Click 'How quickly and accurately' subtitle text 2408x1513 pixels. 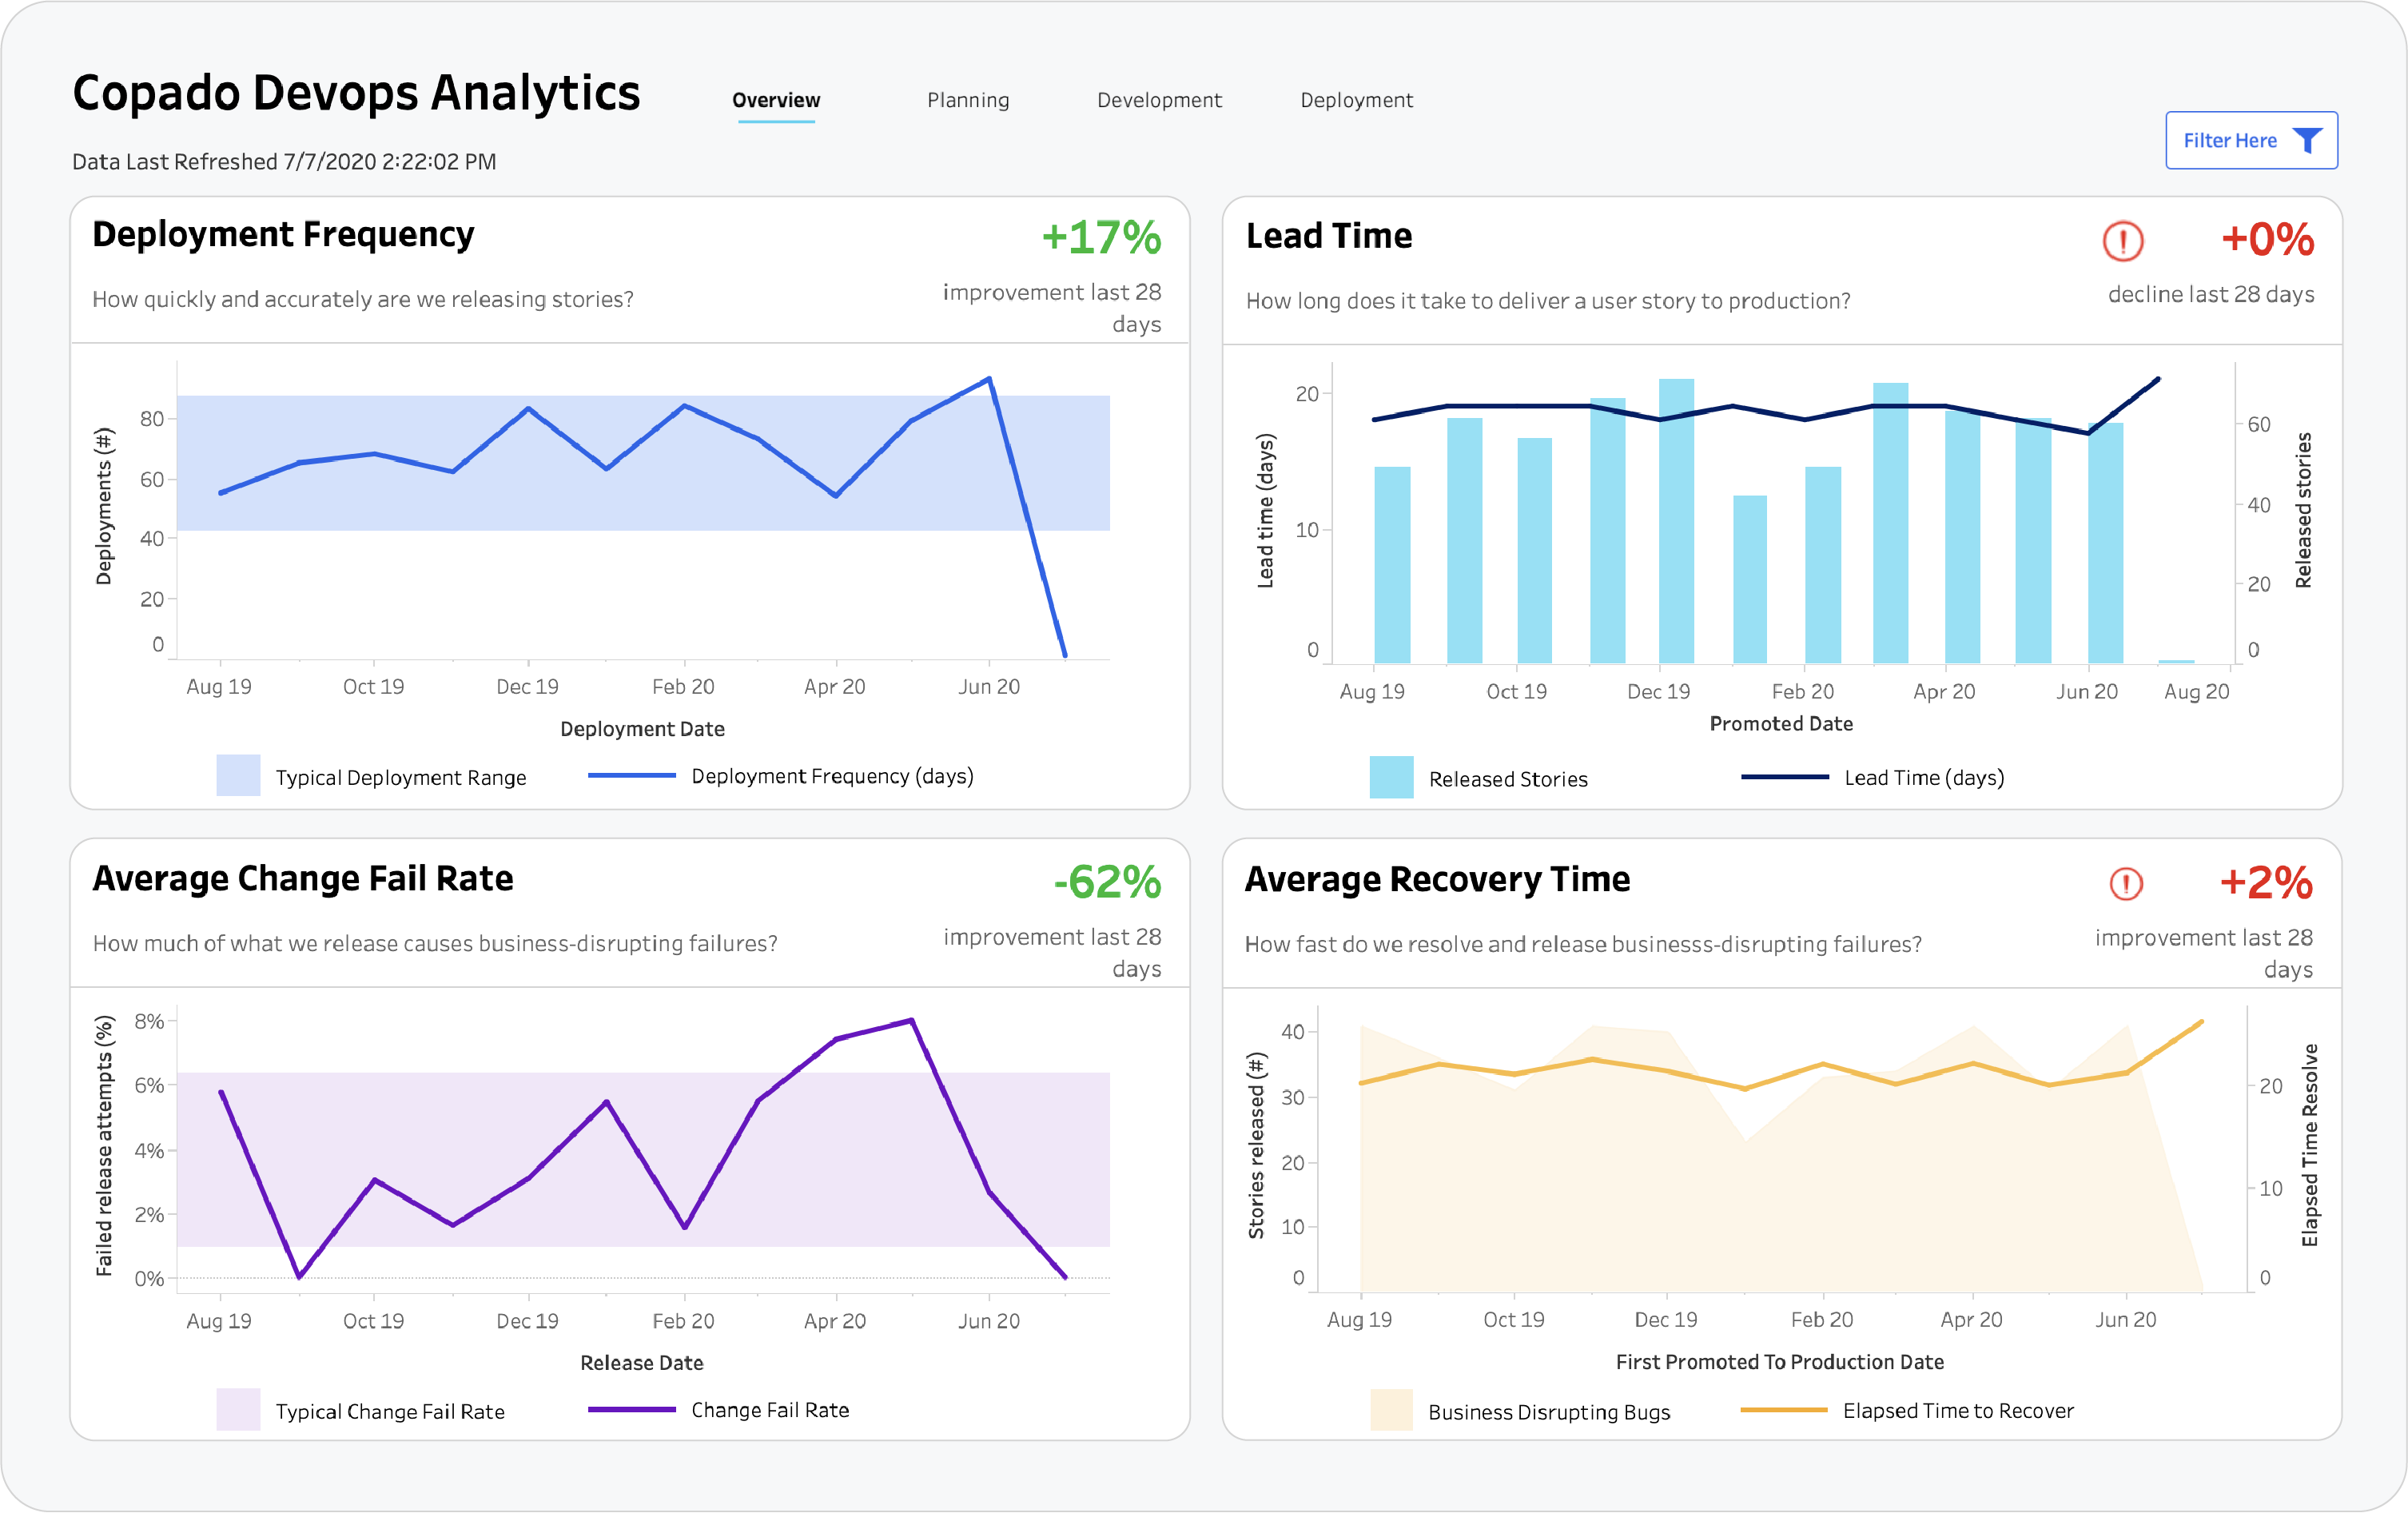[363, 299]
